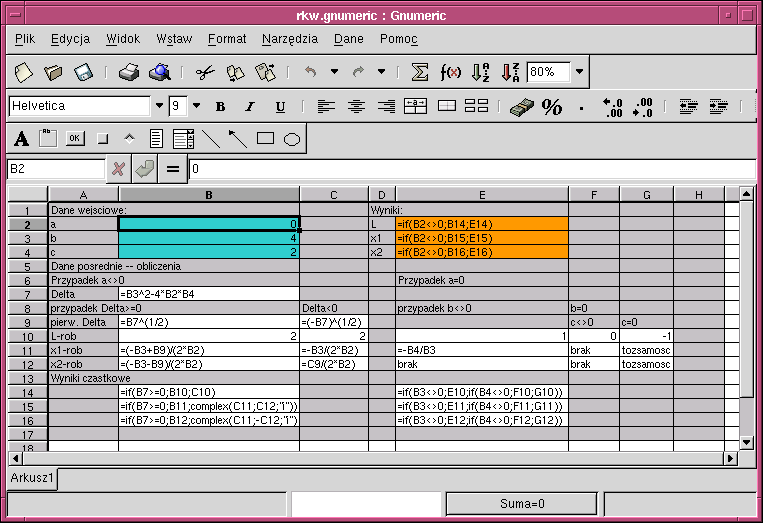Click the Save file diskette icon
This screenshot has width=763, height=523.
click(83, 72)
